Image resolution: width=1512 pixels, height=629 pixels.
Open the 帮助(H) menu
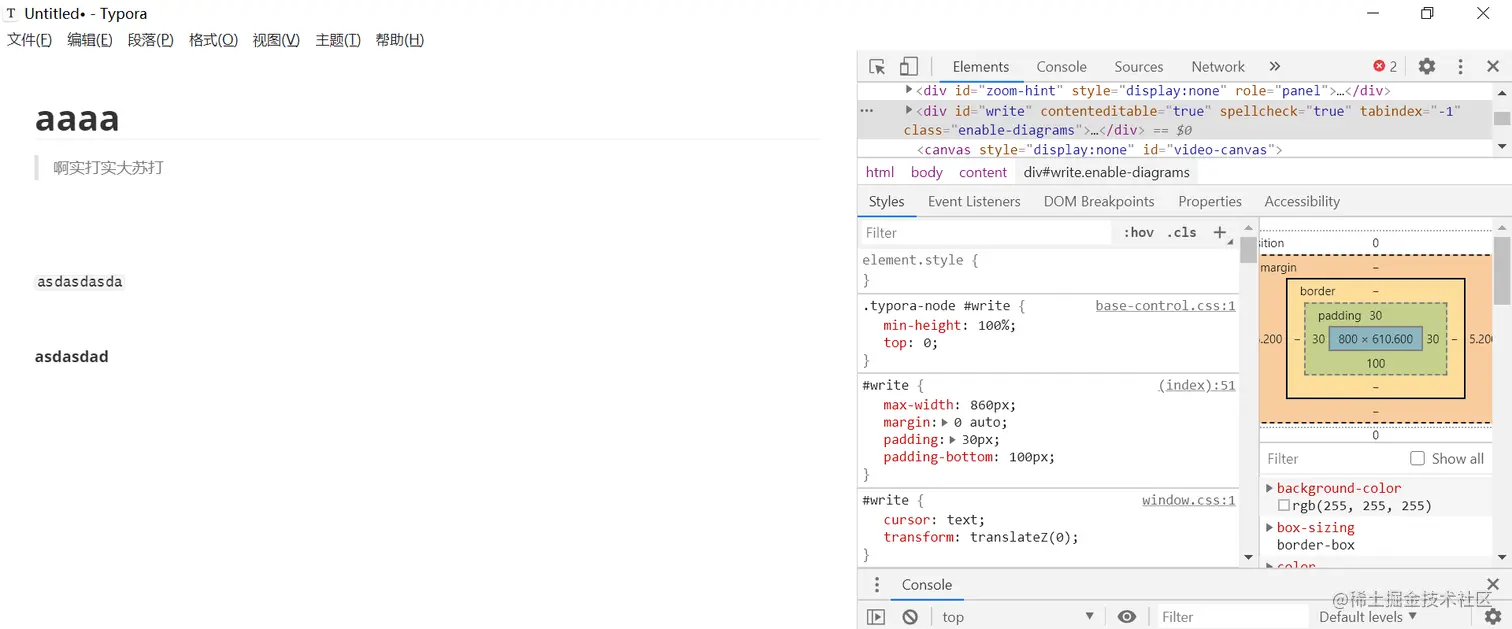coord(400,40)
